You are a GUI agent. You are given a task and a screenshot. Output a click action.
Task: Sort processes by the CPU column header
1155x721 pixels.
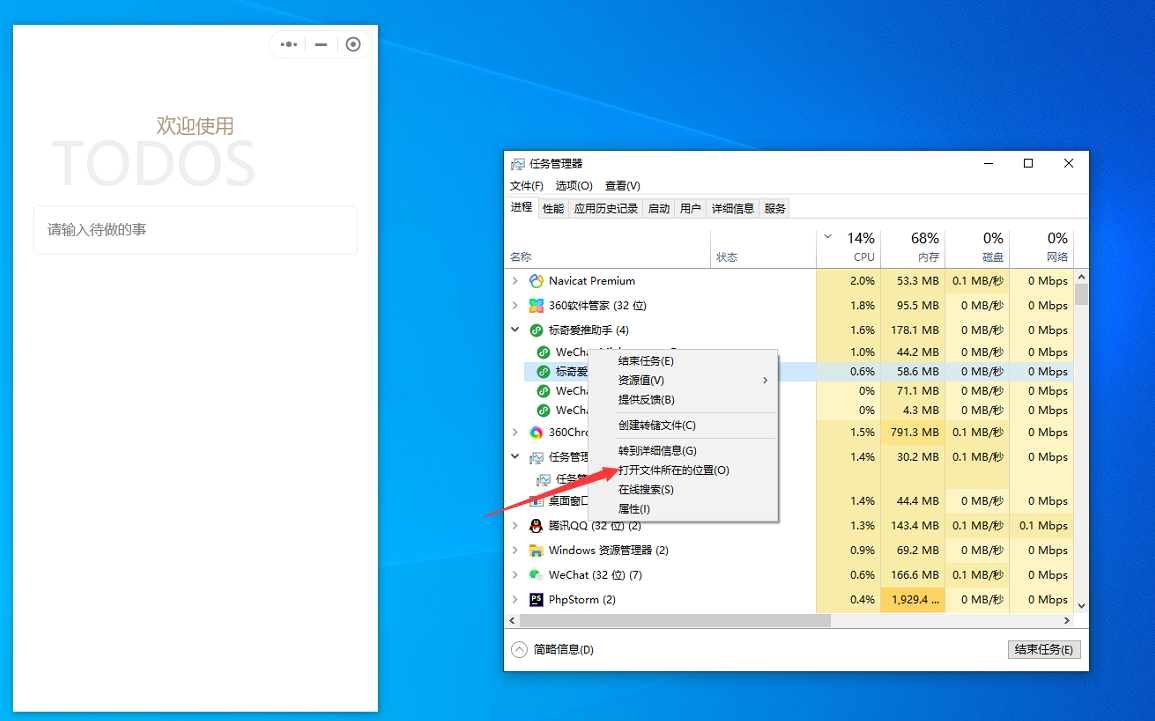848,248
